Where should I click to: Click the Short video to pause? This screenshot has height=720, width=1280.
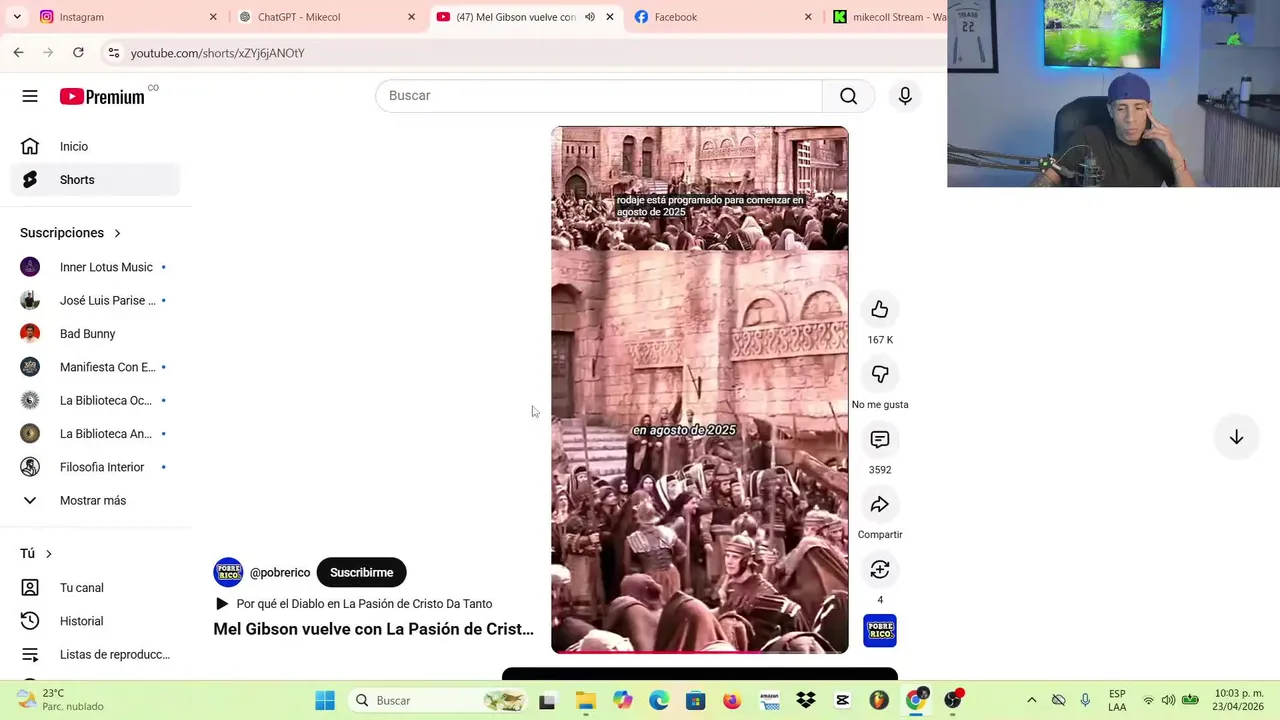tap(699, 390)
